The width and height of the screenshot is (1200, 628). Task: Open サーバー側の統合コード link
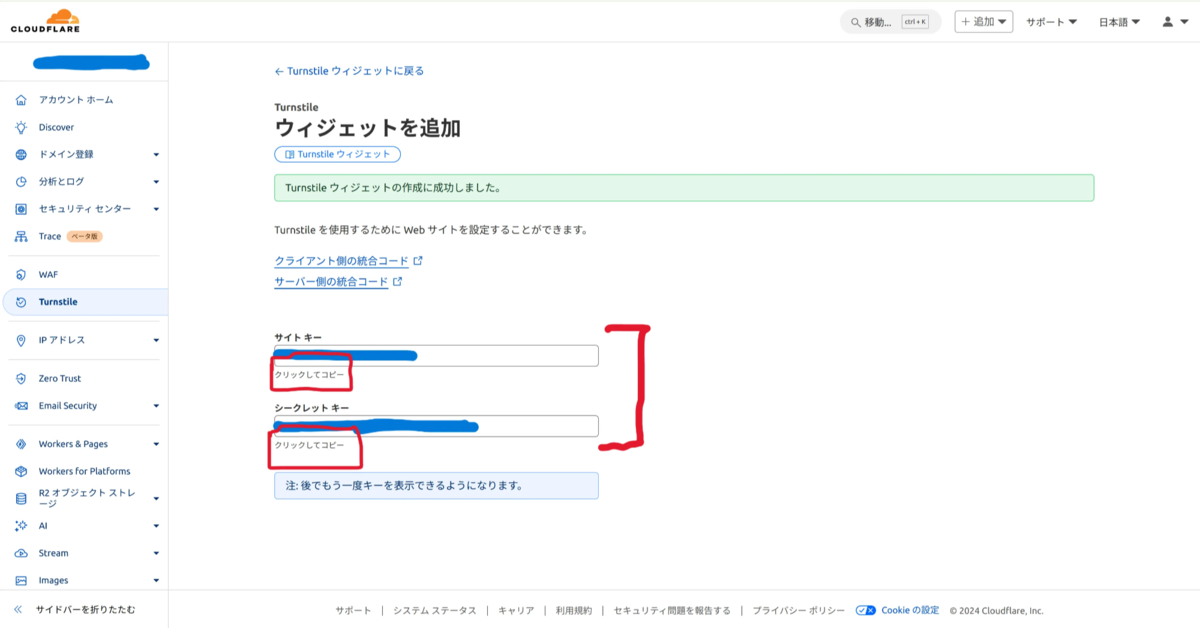click(x=331, y=282)
